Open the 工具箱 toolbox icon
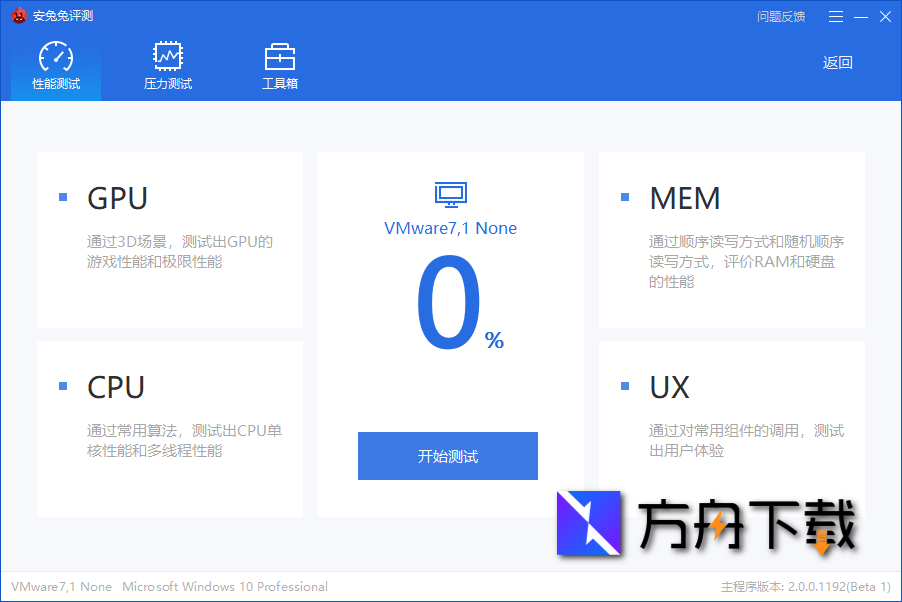Viewport: 902px width, 602px height. [280, 54]
